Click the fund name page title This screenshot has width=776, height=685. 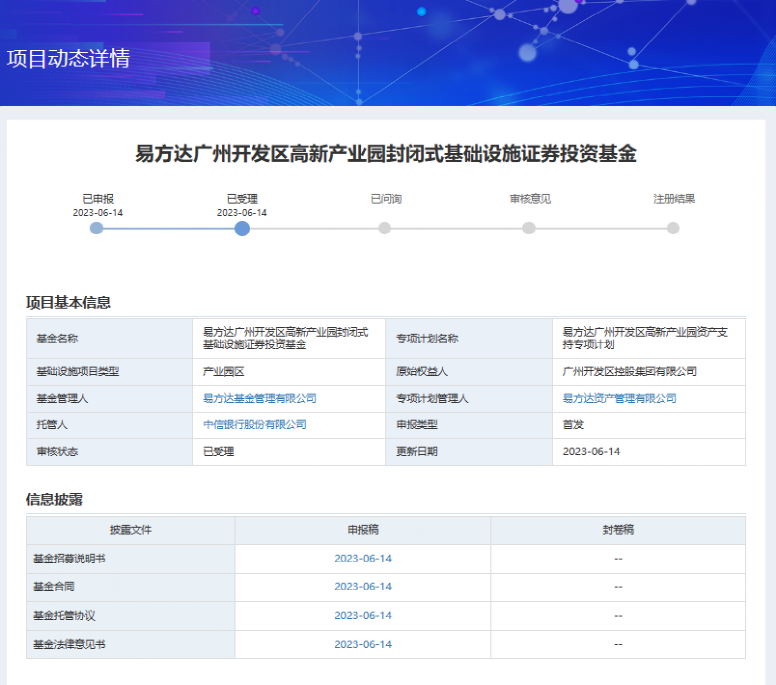point(386,153)
